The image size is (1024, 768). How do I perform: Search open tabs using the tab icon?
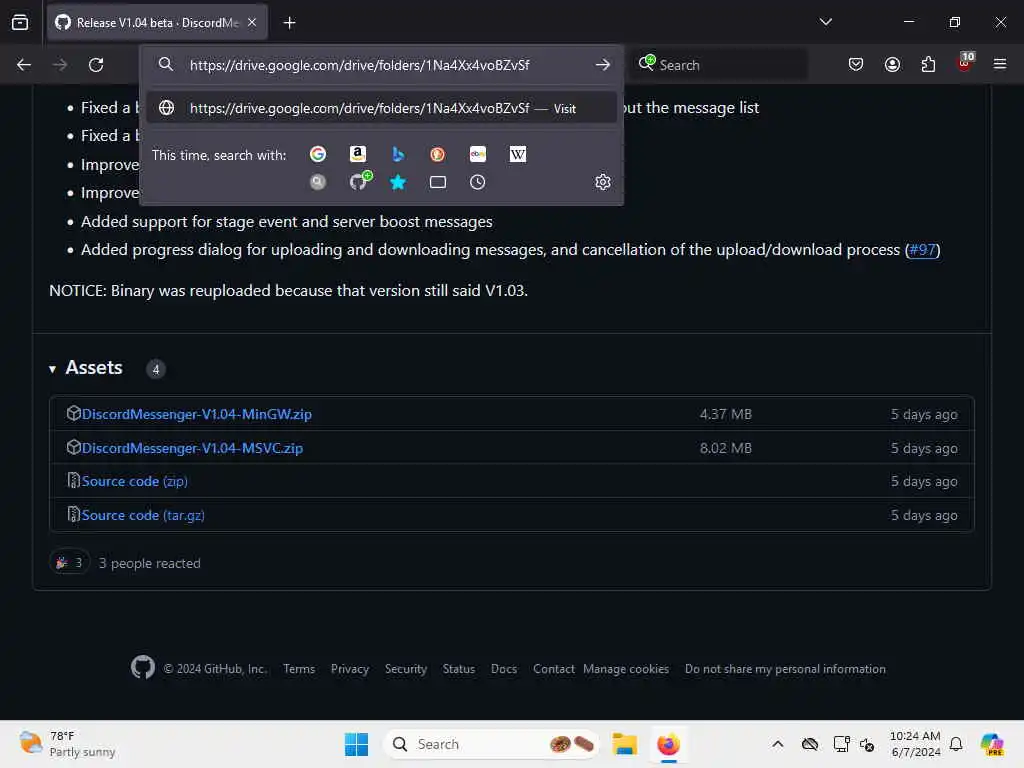click(438, 182)
